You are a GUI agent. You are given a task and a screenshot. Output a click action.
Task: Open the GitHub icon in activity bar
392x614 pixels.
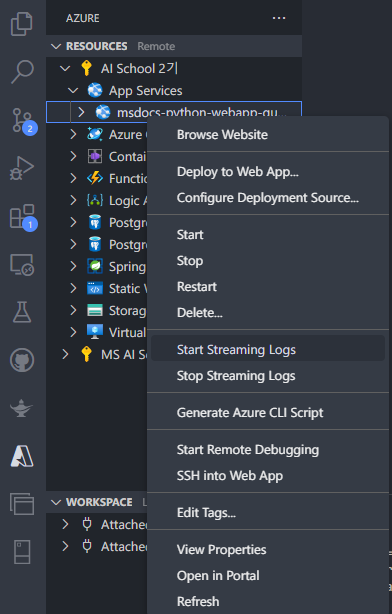coord(22,360)
